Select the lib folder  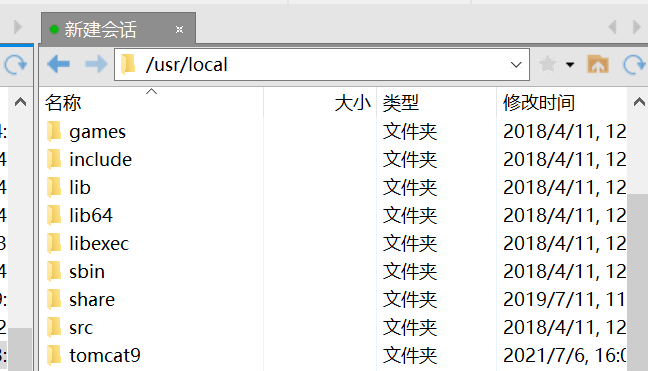[80, 188]
